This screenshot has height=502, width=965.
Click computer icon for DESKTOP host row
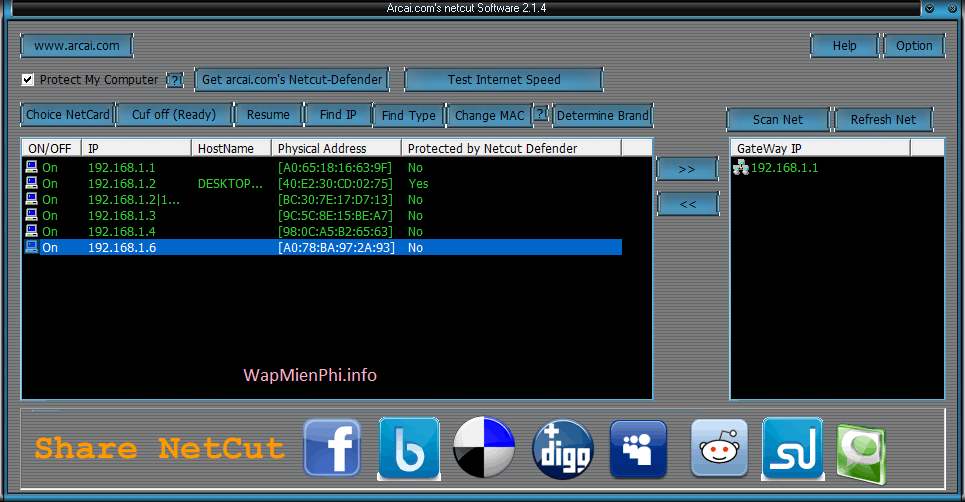(31, 183)
